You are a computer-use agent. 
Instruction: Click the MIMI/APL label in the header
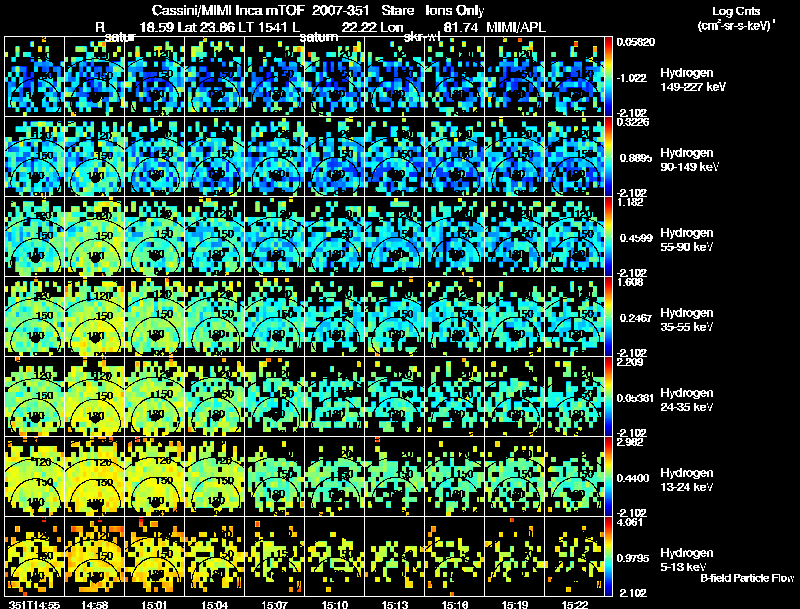point(515,28)
